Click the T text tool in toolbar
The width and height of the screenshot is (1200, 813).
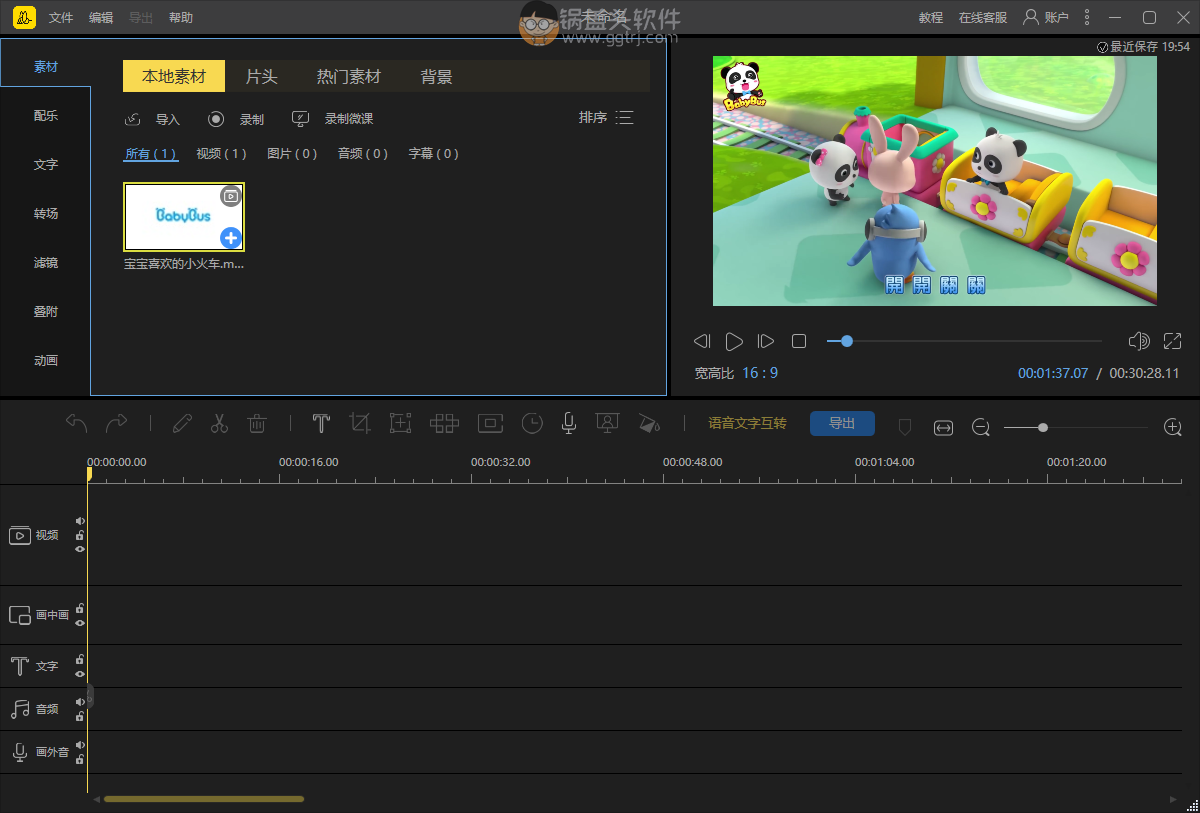[321, 423]
